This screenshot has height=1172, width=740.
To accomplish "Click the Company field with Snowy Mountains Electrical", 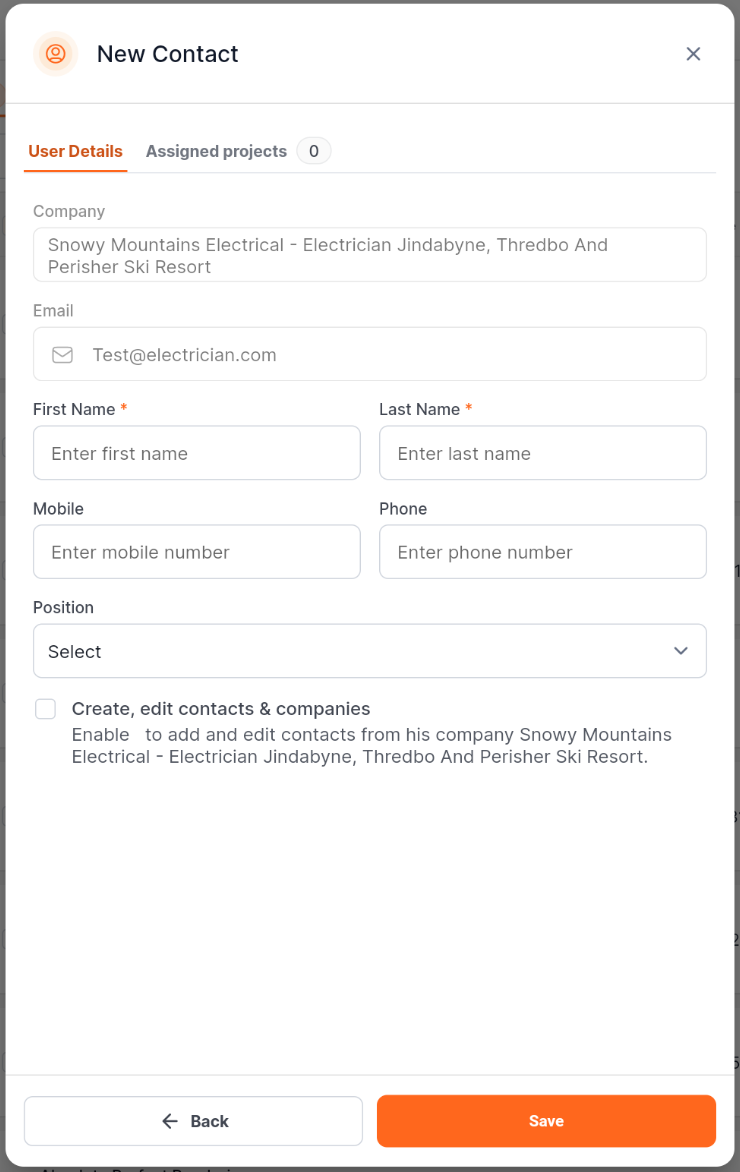I will 370,255.
